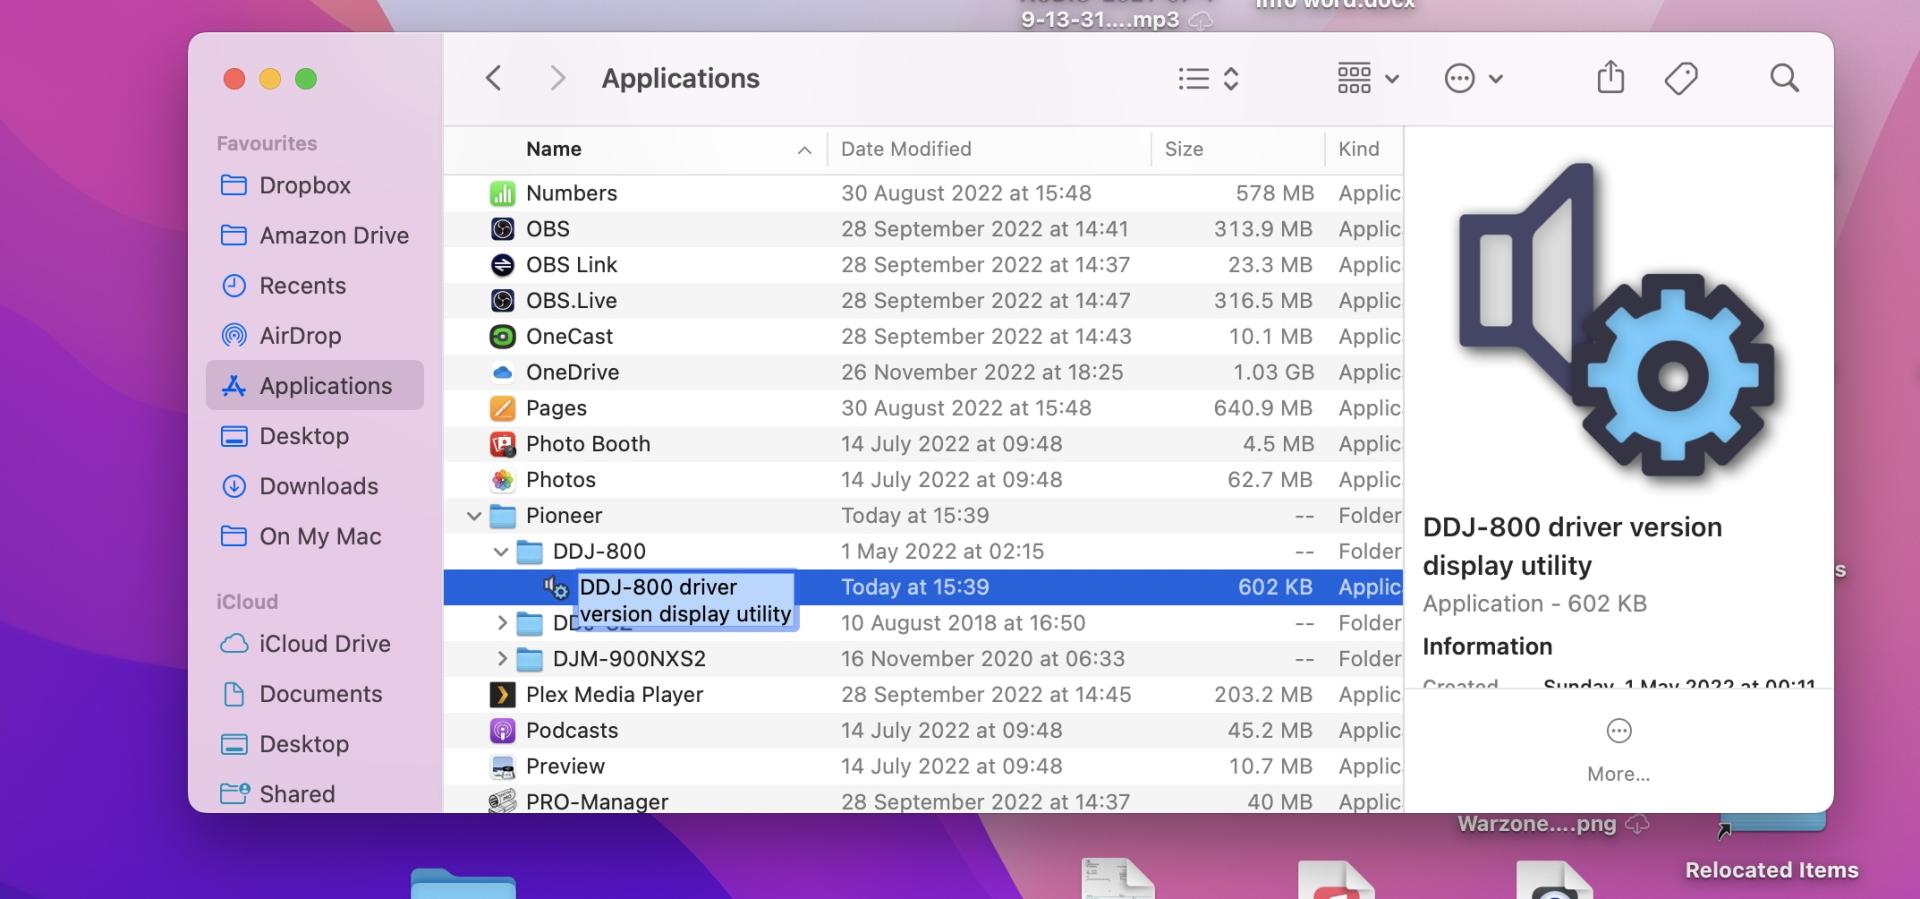Collapse the Pioneer folder

click(474, 516)
